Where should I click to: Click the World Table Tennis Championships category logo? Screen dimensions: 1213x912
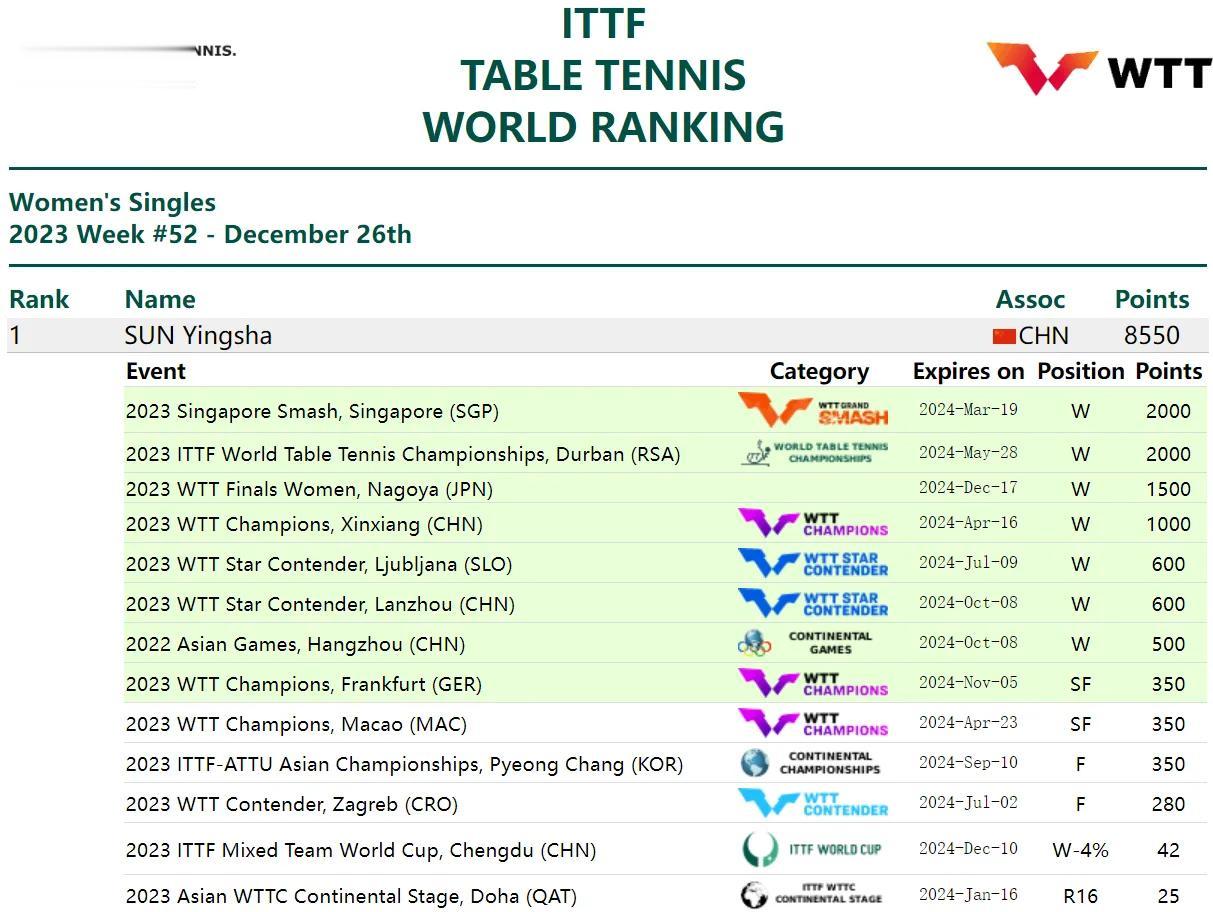click(x=814, y=453)
